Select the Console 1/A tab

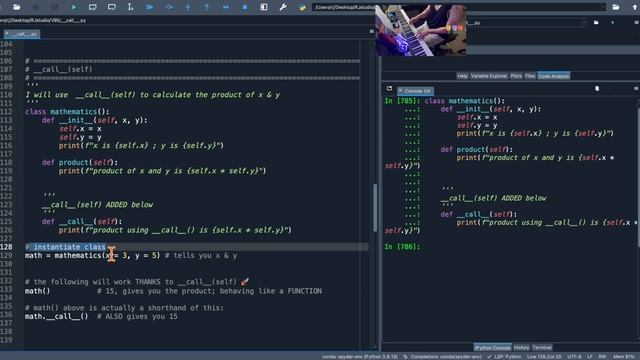click(x=415, y=91)
